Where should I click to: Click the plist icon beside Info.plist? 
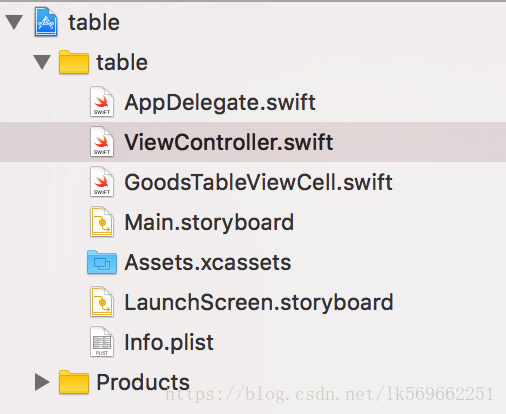pyautogui.click(x=102, y=342)
